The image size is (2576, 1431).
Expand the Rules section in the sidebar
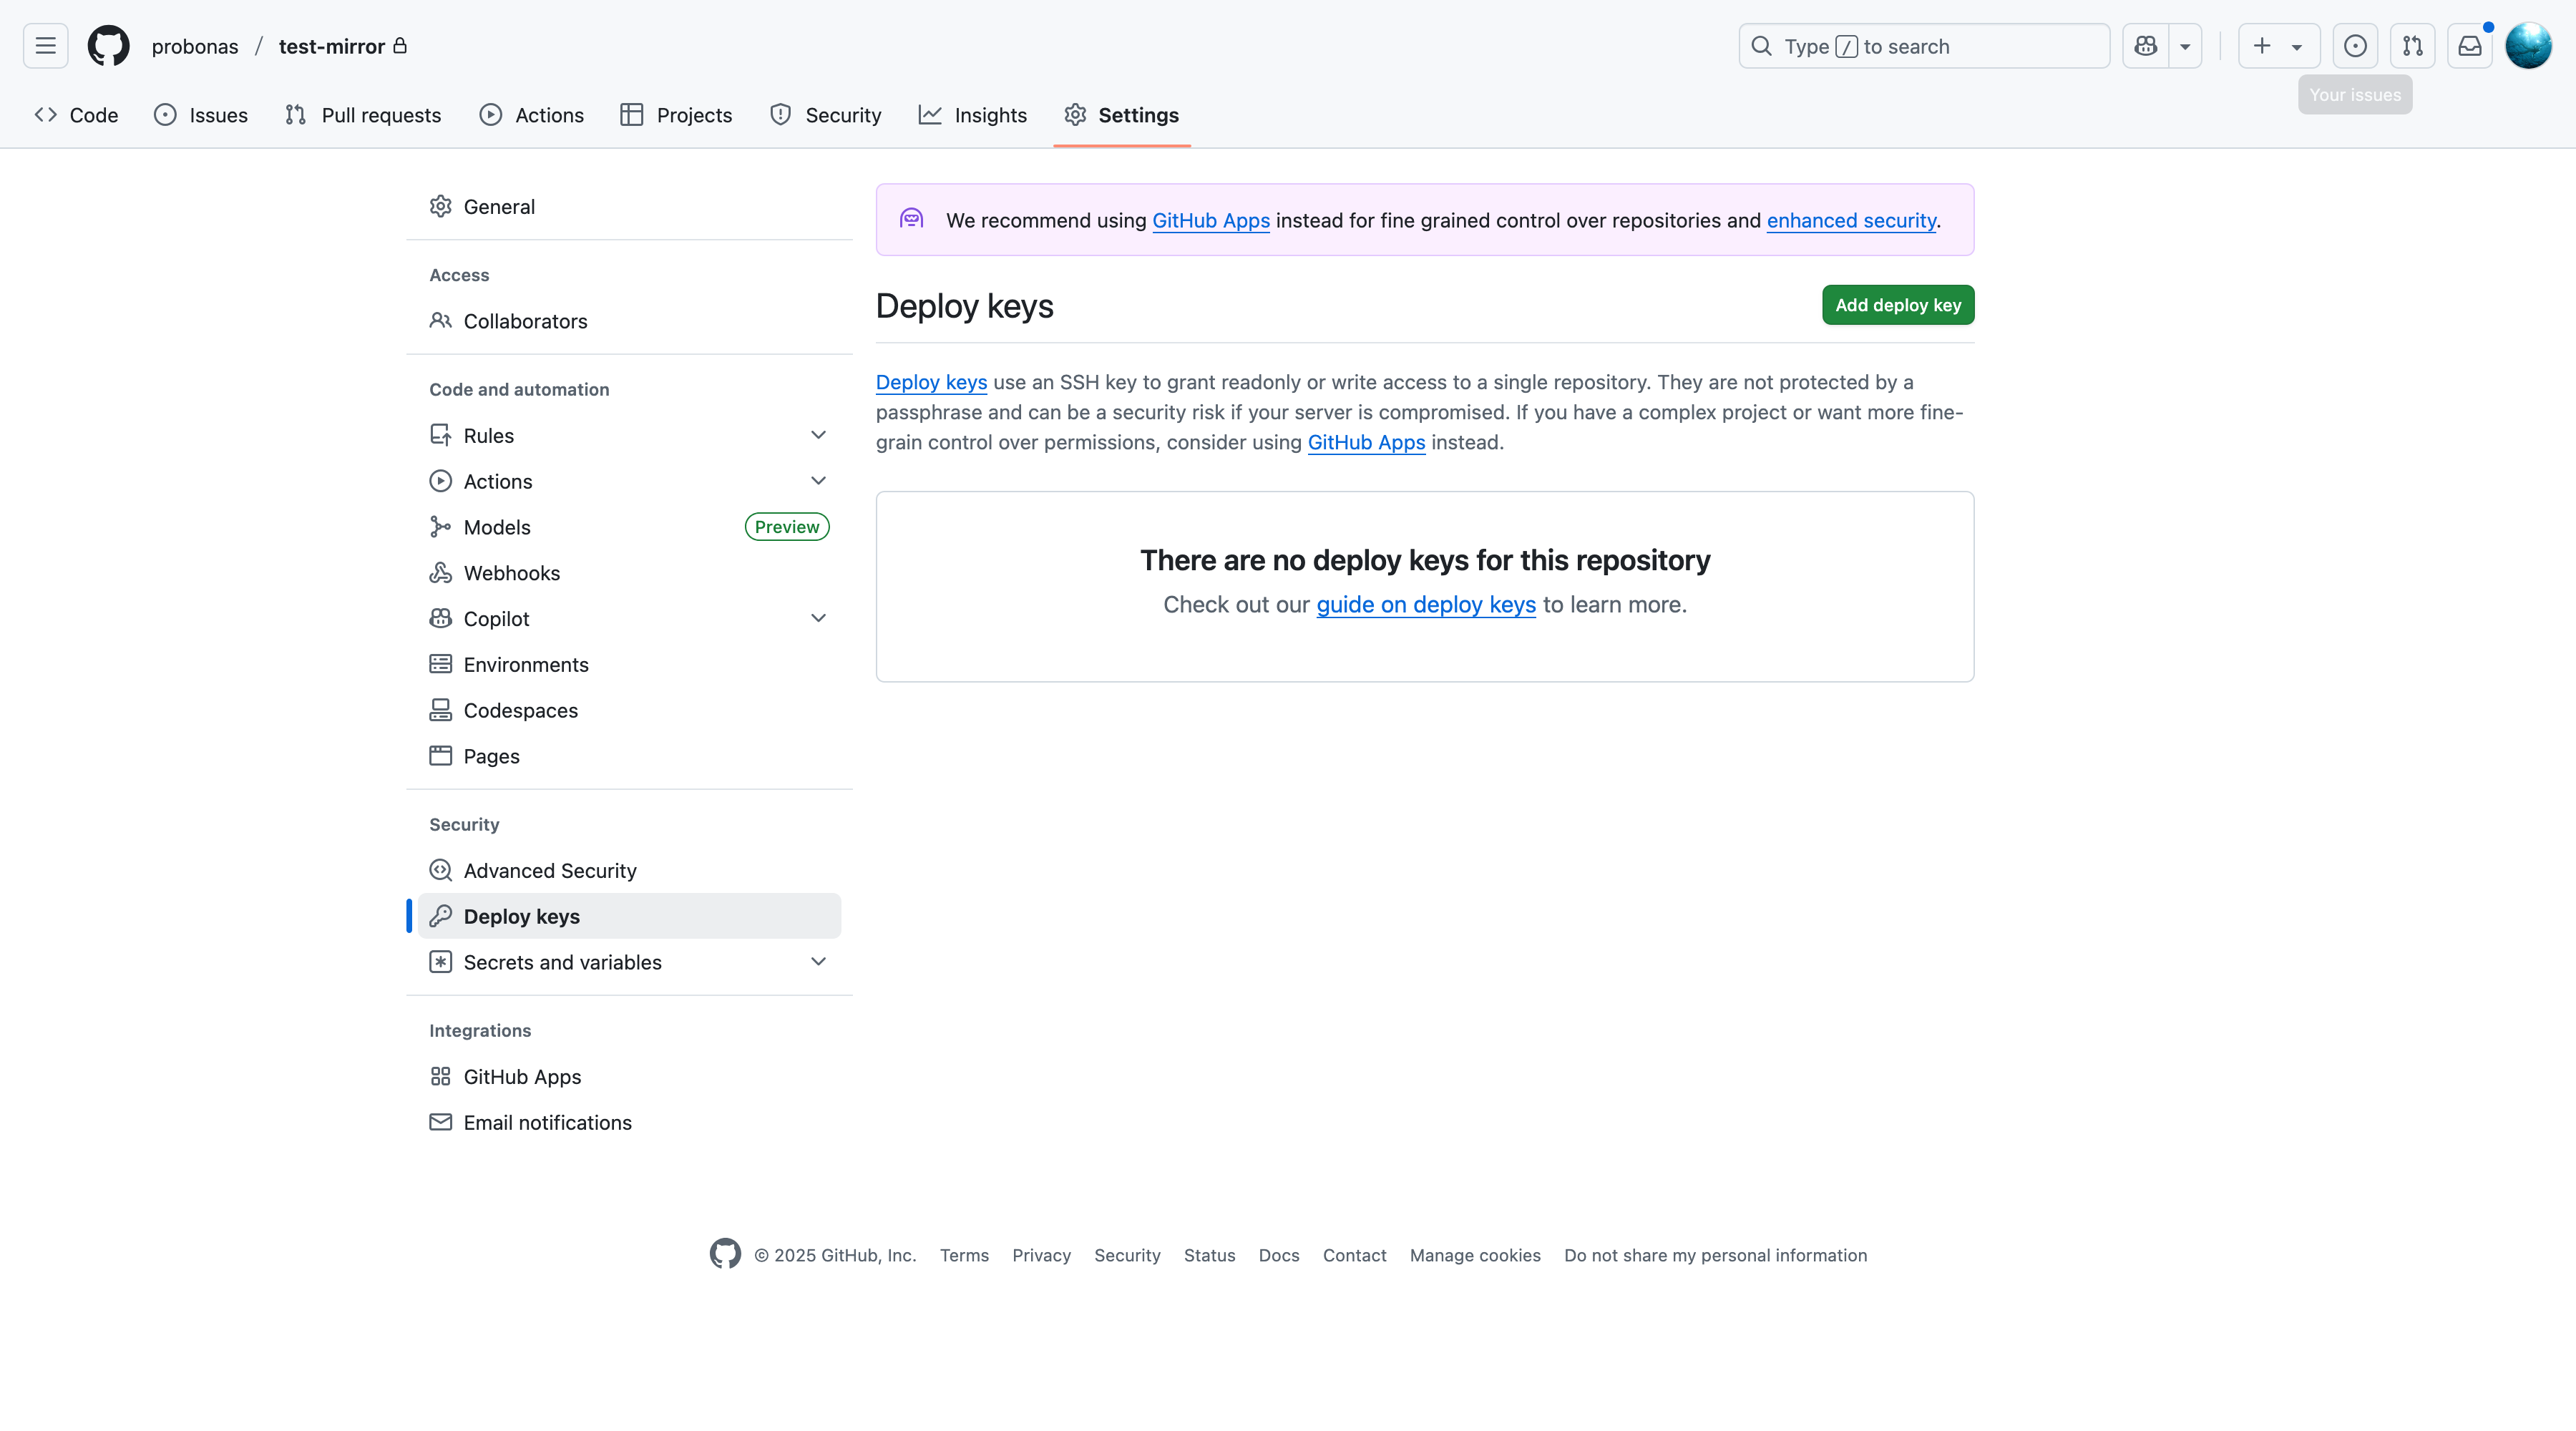click(x=818, y=435)
